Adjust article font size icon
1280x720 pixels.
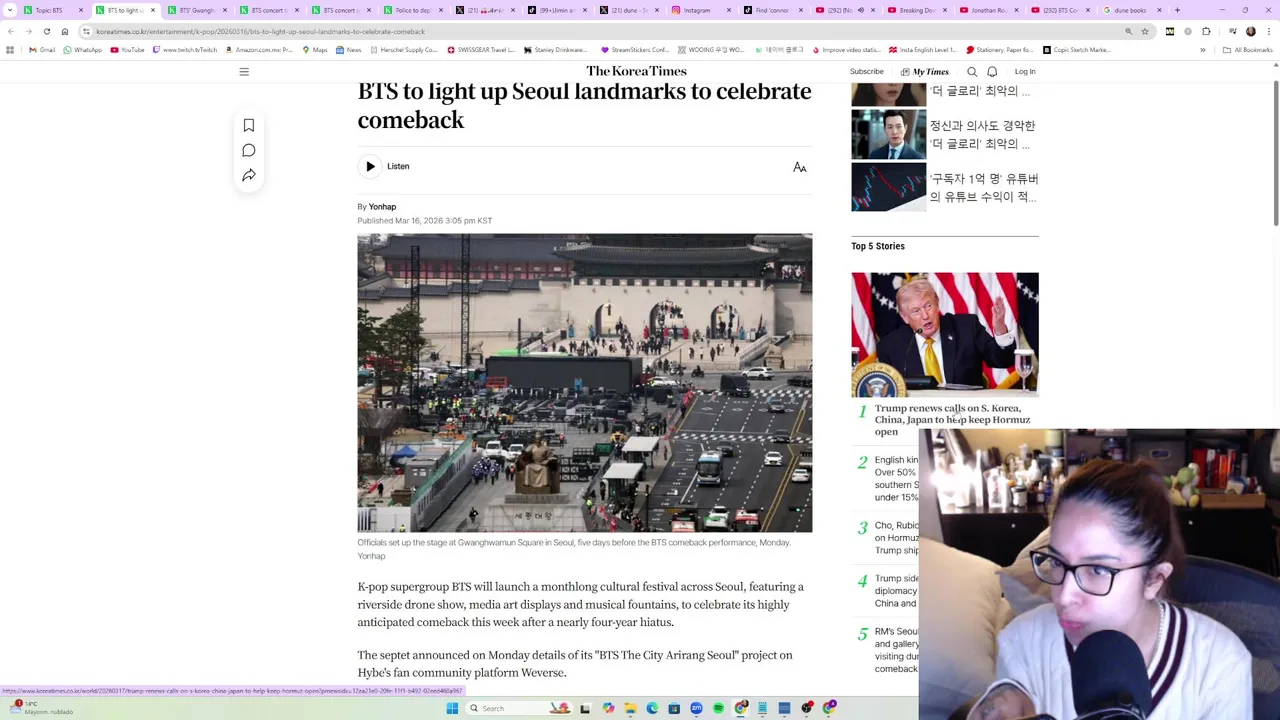click(x=800, y=167)
